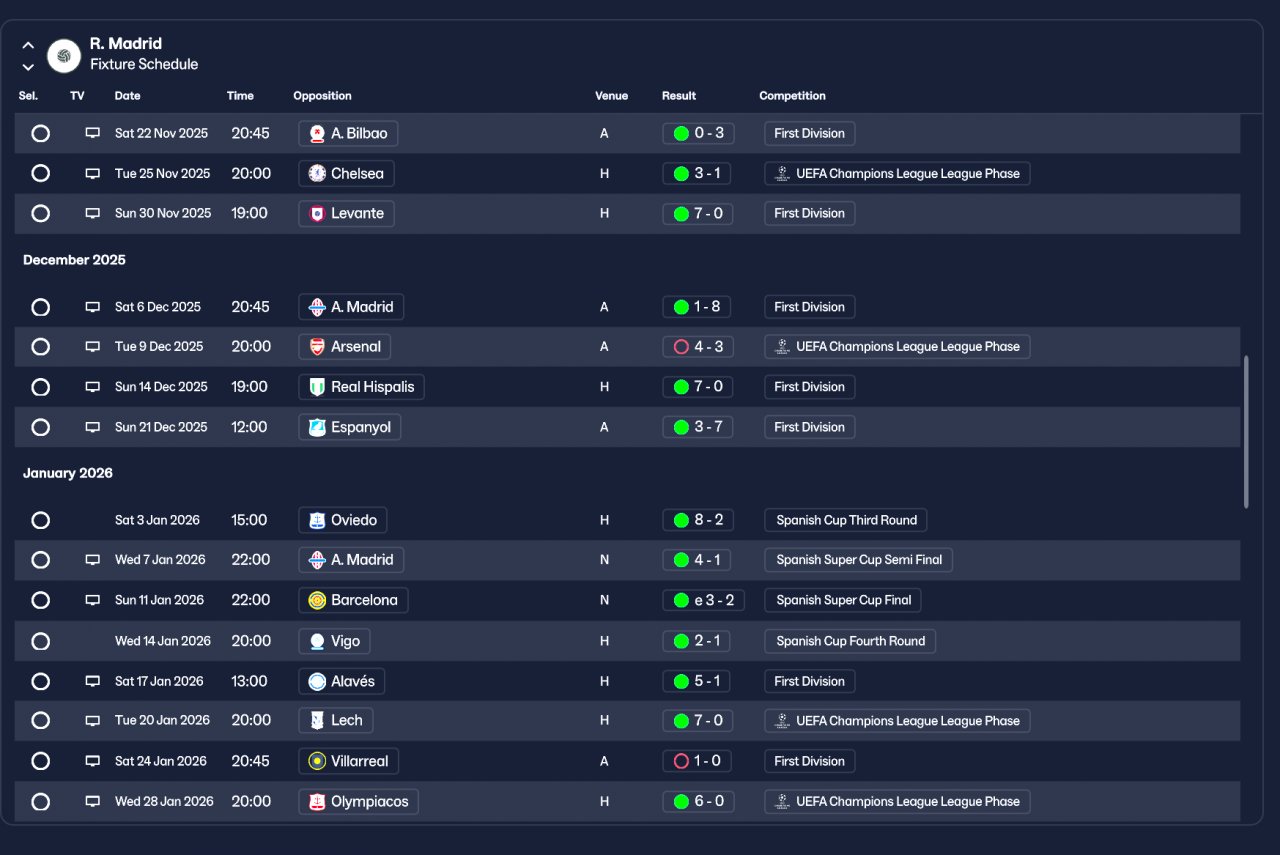View the 1 - 8 result against A. Madrid
This screenshot has width=1280, height=855.
pyautogui.click(x=697, y=307)
